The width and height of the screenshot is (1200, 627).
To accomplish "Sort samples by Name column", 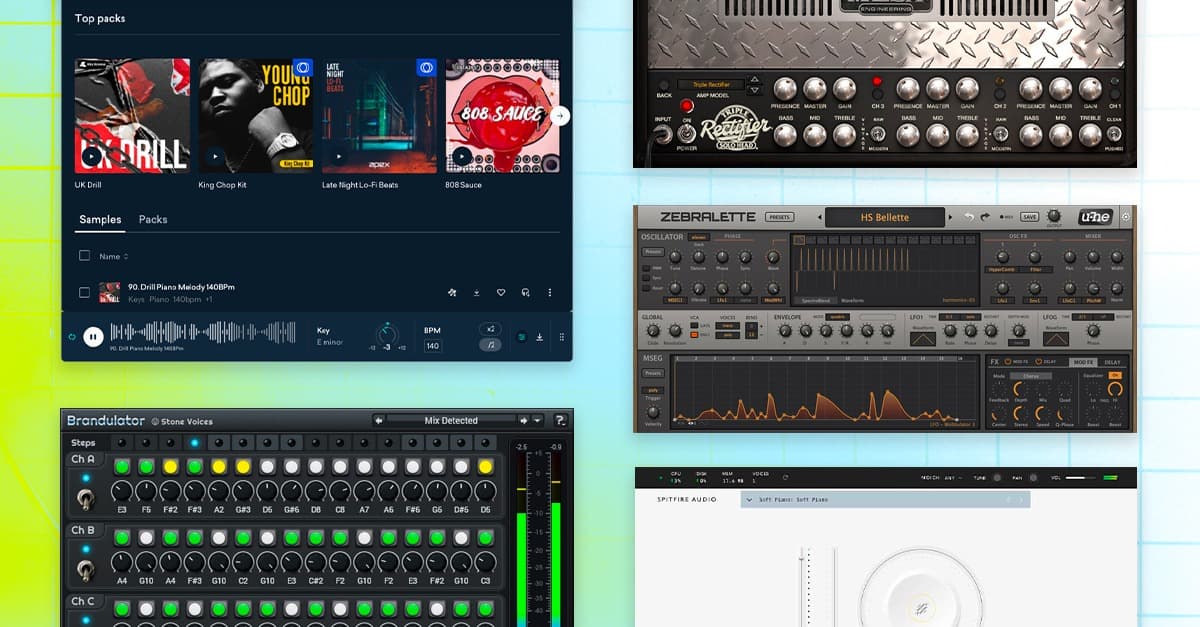I will (x=113, y=257).
